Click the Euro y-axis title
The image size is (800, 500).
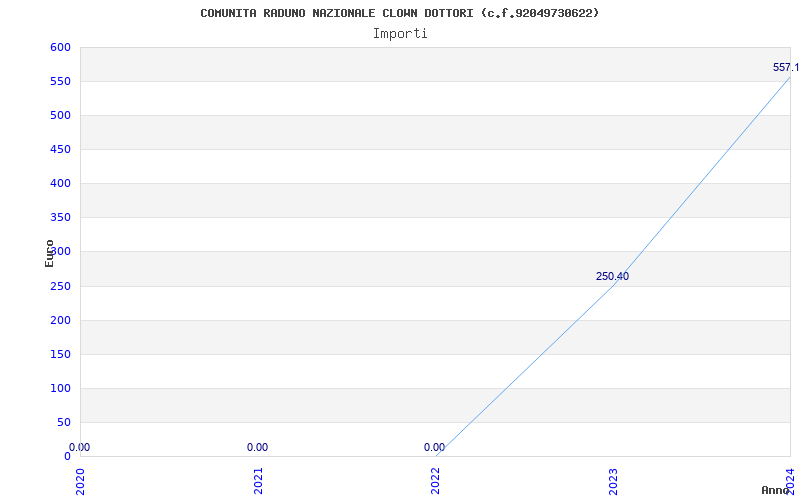tap(49, 253)
